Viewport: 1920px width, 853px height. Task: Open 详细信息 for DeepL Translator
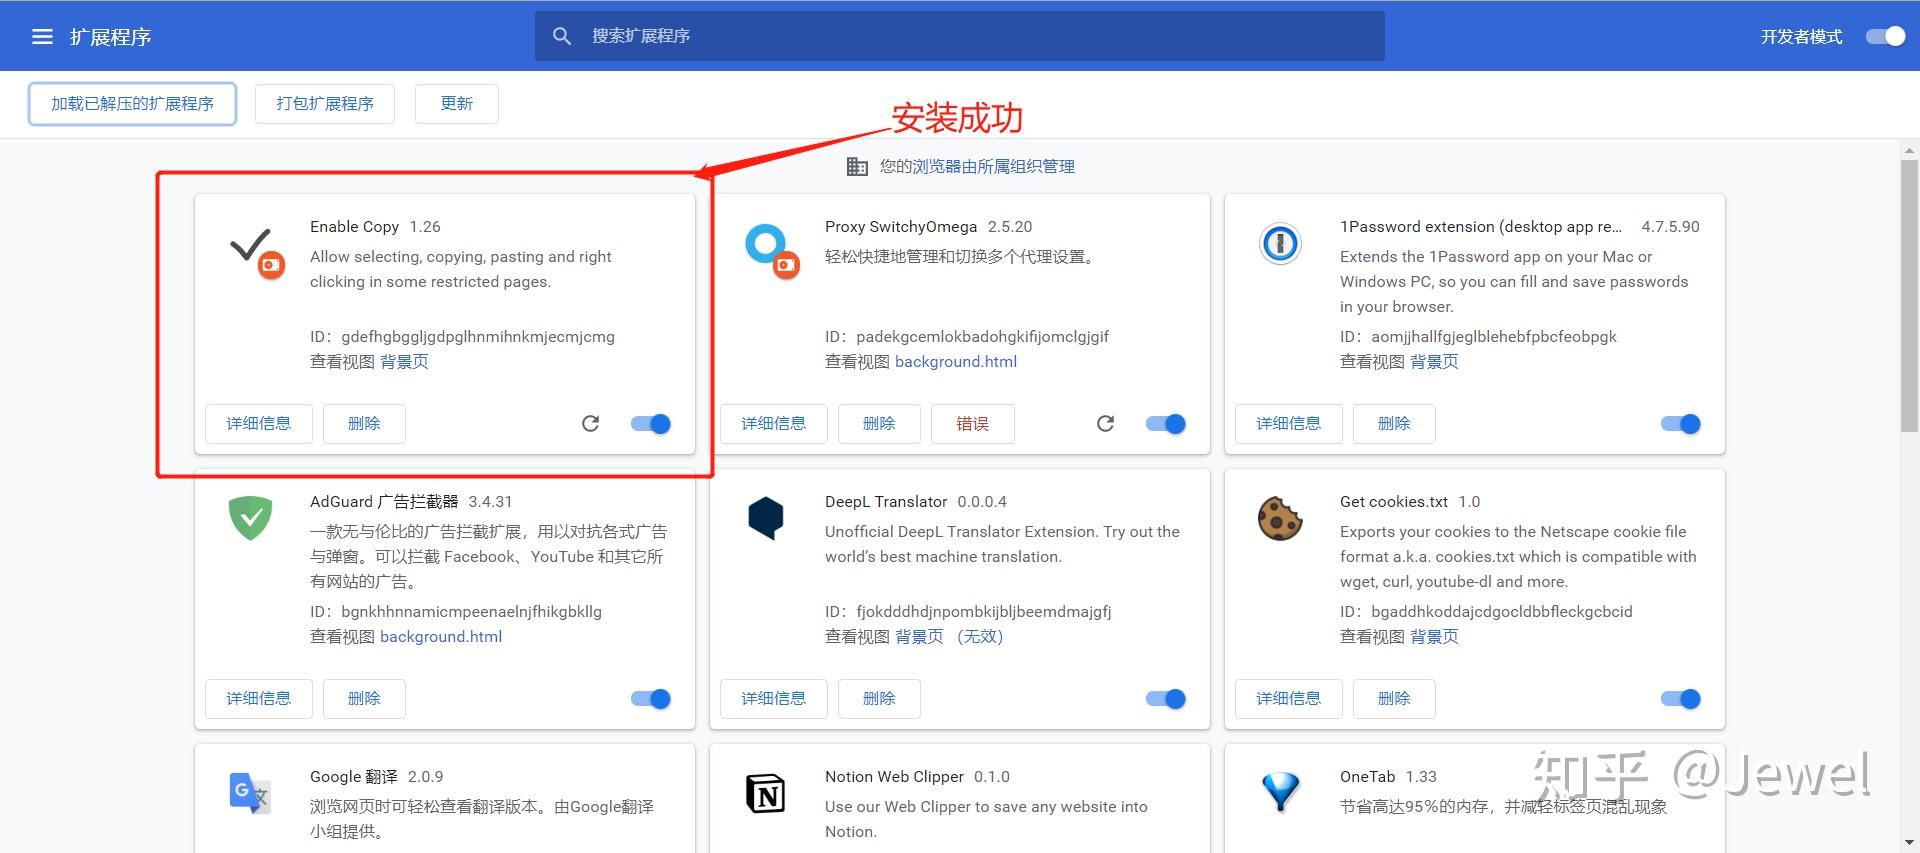click(774, 699)
